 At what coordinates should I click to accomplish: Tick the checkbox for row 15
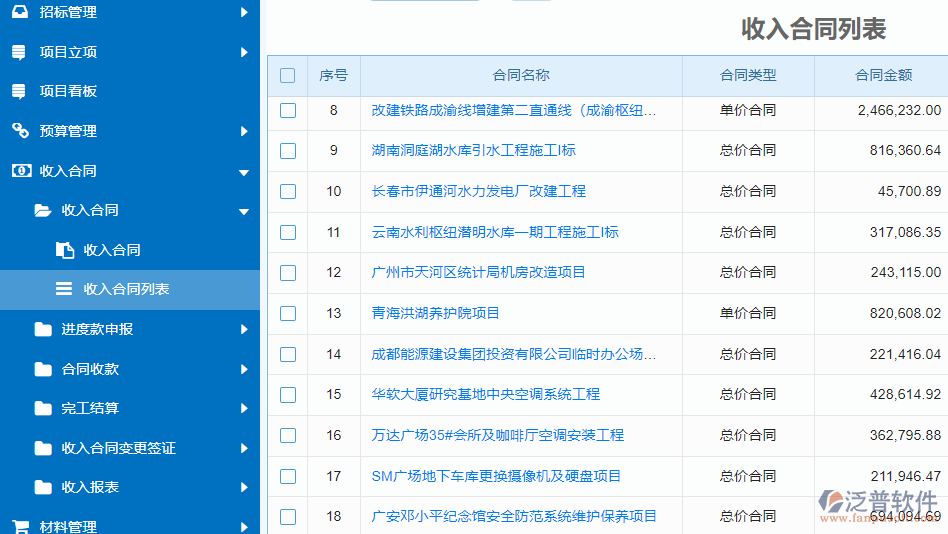tap(288, 395)
